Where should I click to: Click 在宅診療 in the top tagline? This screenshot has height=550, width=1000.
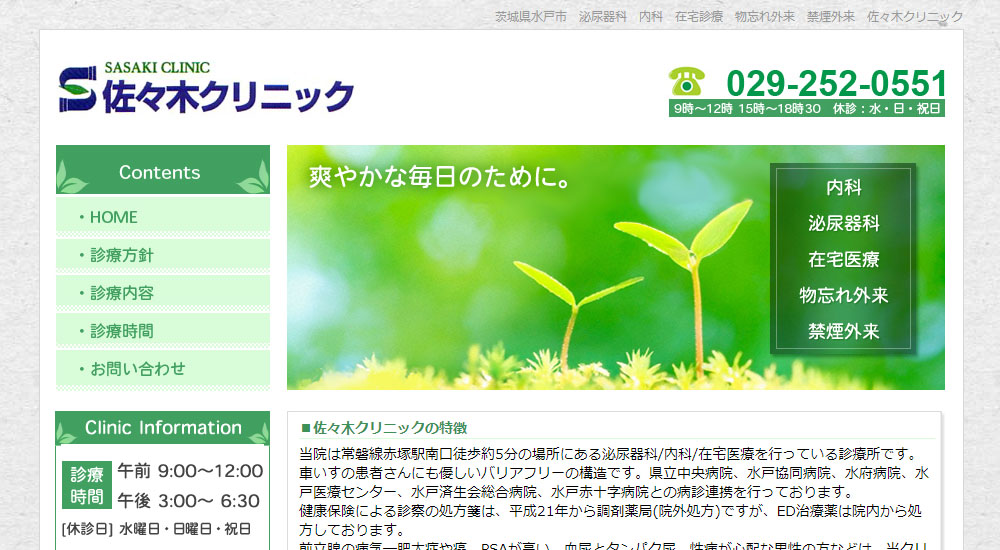[699, 17]
